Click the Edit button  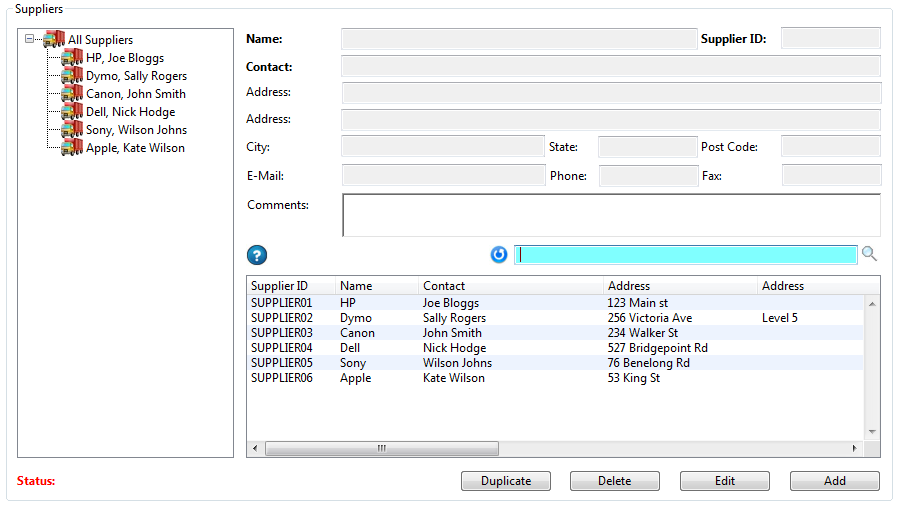pyautogui.click(x=725, y=481)
